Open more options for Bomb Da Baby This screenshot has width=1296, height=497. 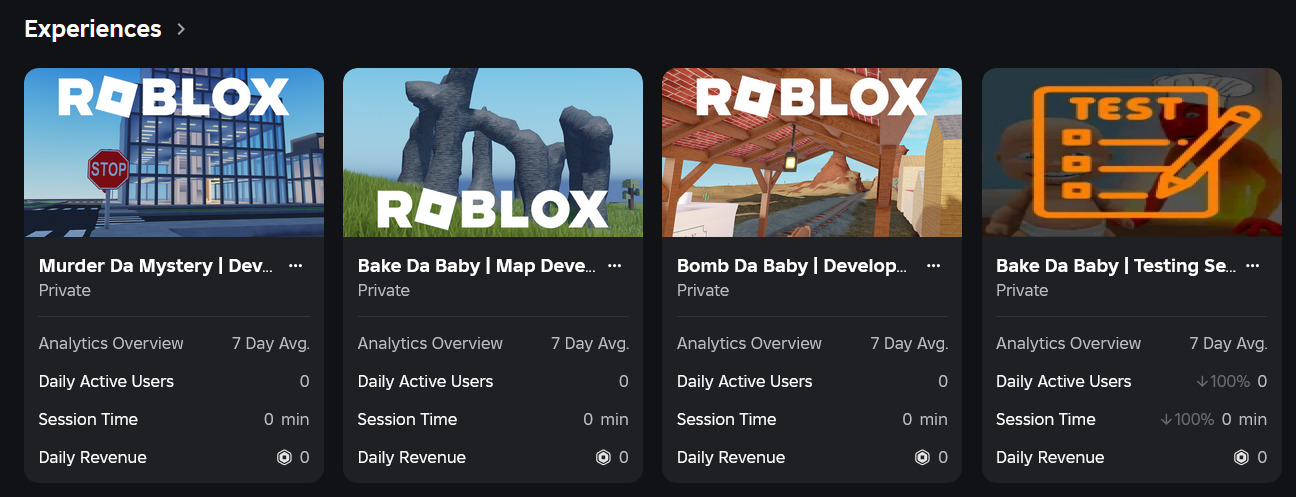(x=933, y=266)
